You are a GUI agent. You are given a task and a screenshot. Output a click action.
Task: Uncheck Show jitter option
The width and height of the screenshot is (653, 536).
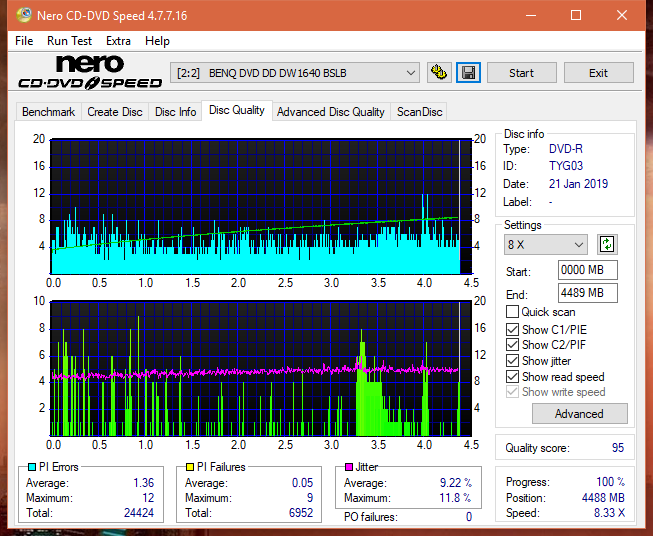coord(512,361)
